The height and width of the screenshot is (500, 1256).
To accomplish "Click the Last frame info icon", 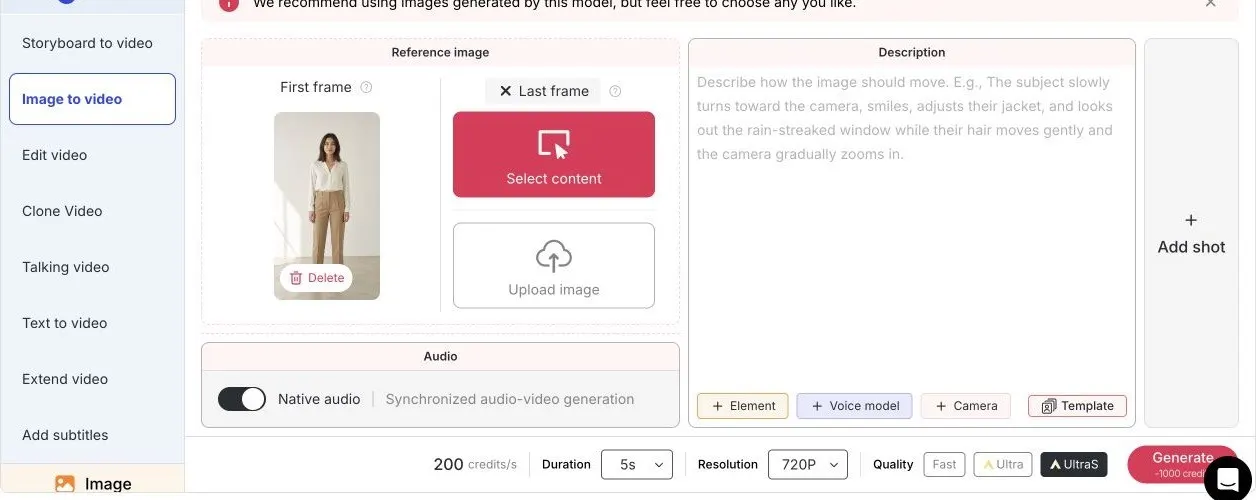I will click(x=615, y=91).
